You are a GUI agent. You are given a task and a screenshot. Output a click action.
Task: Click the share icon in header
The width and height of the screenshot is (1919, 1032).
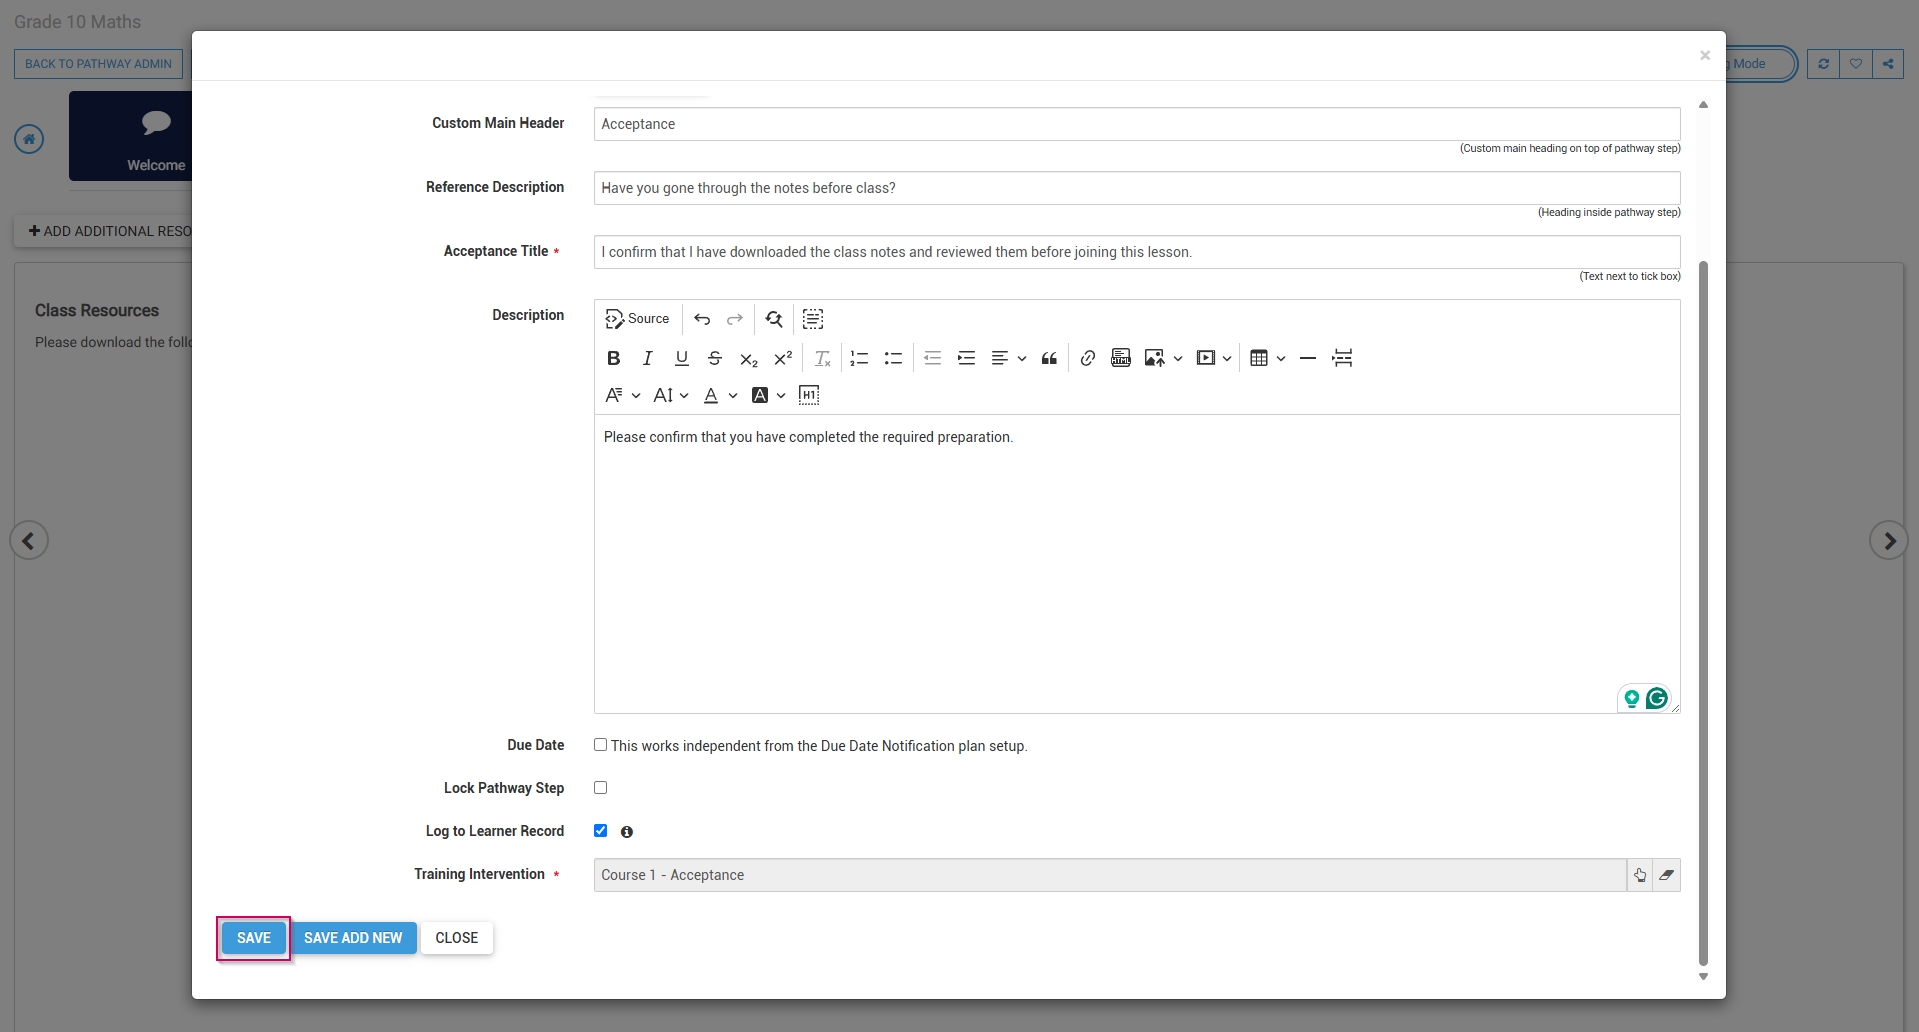(x=1888, y=64)
